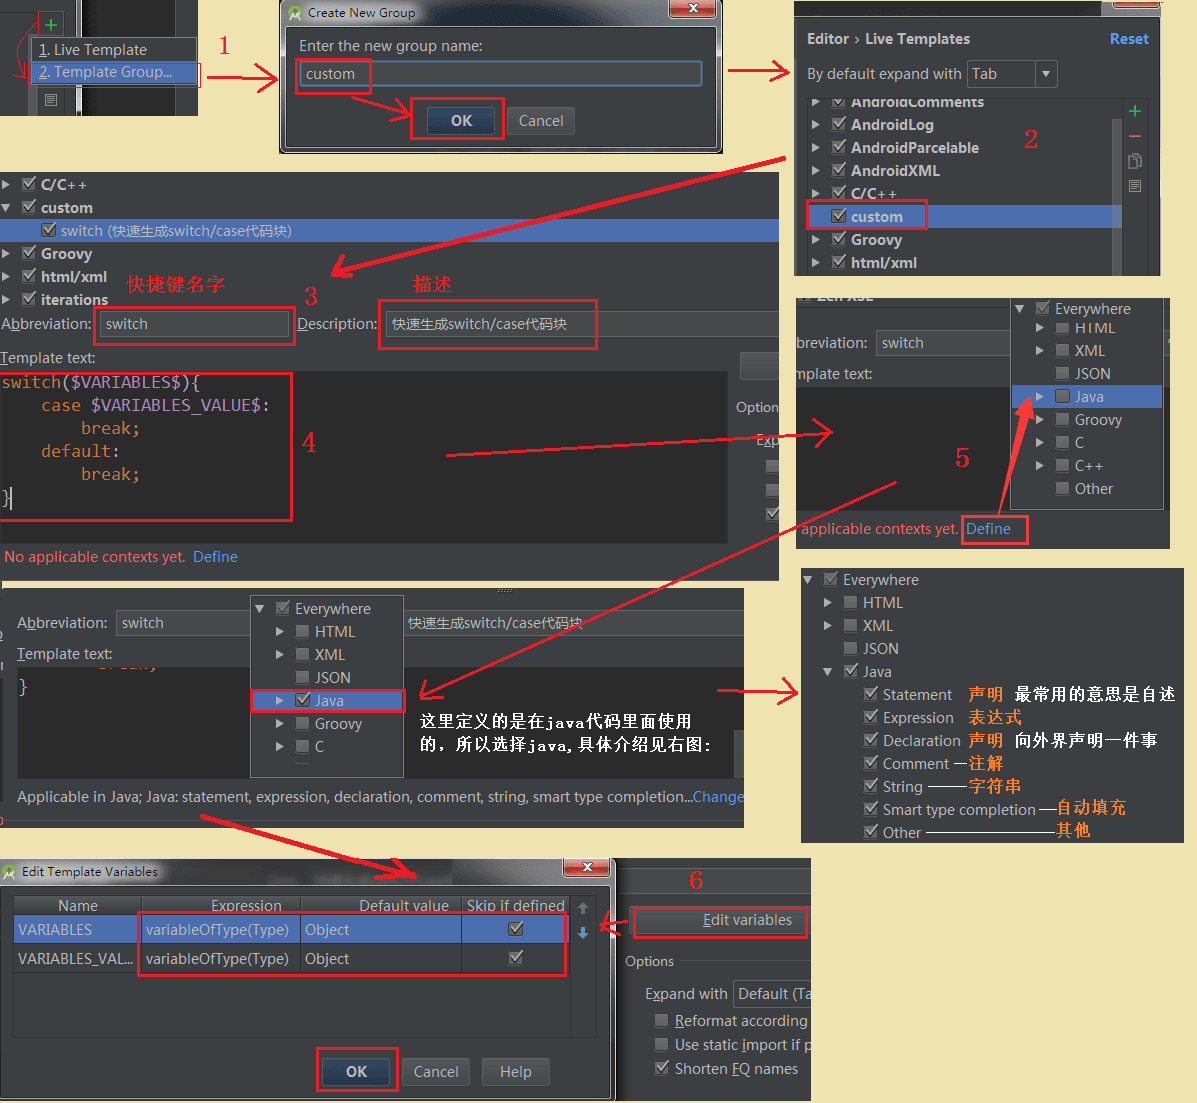Uncheck the AndroidParcelable template group
Image resolution: width=1197 pixels, height=1103 pixels.
click(839, 147)
